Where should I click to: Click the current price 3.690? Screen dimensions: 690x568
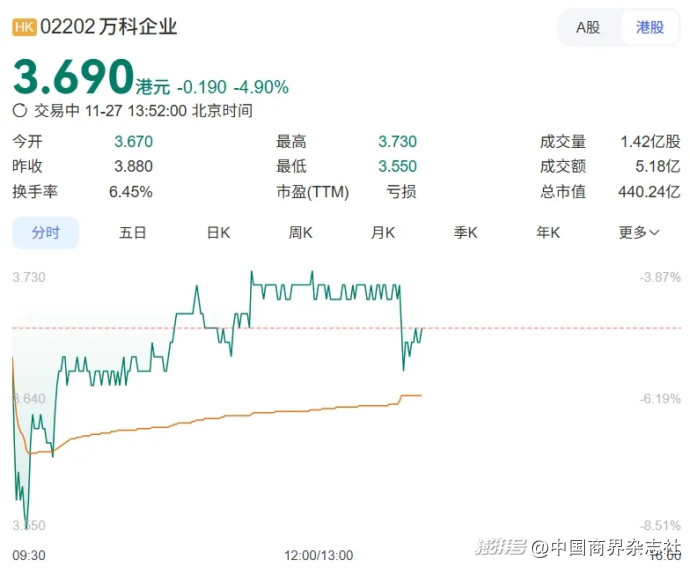coord(73,77)
